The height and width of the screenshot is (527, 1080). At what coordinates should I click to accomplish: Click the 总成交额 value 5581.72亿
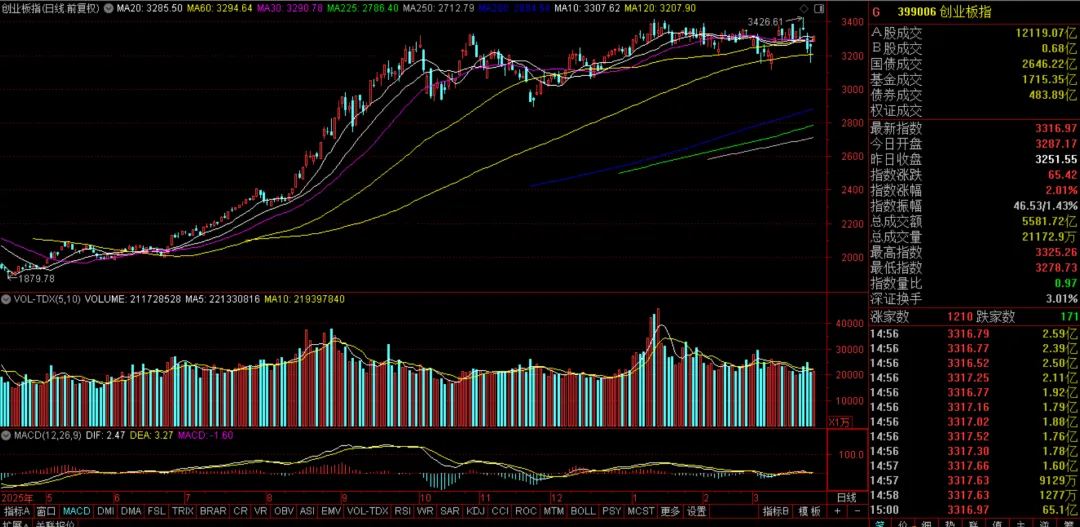(x=1051, y=222)
